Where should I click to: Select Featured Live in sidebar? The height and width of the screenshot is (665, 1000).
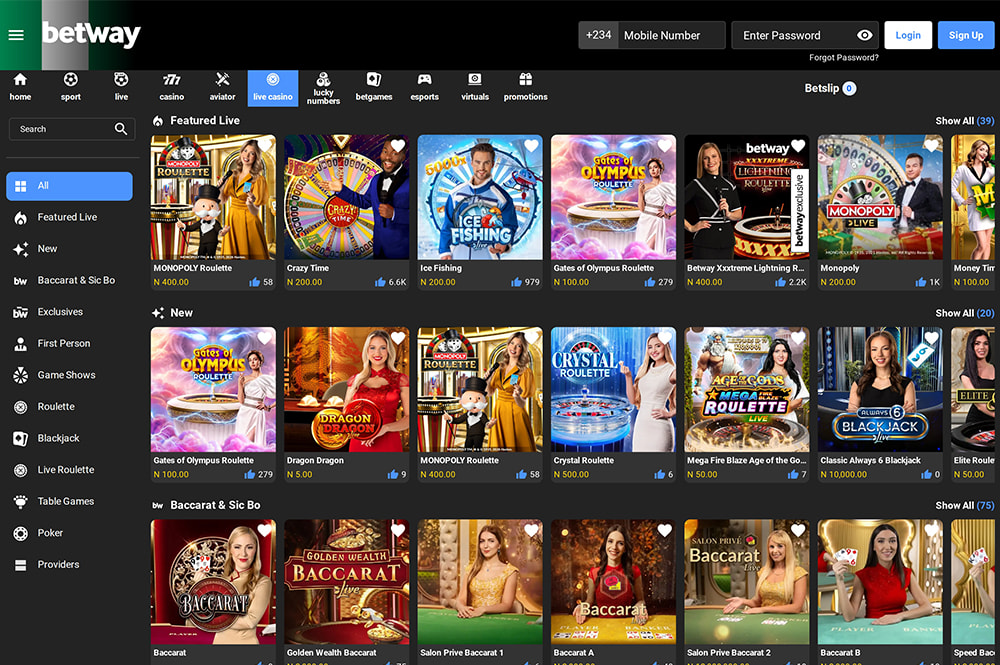(70, 217)
